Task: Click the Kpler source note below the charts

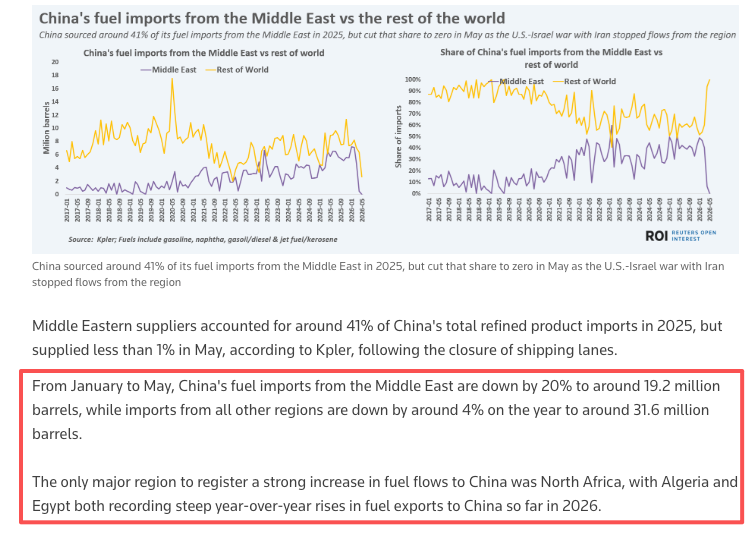Action: (x=203, y=240)
